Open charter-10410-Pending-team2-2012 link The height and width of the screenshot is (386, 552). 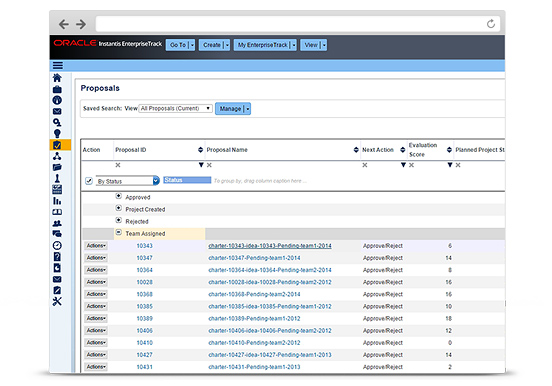[x=254, y=343]
